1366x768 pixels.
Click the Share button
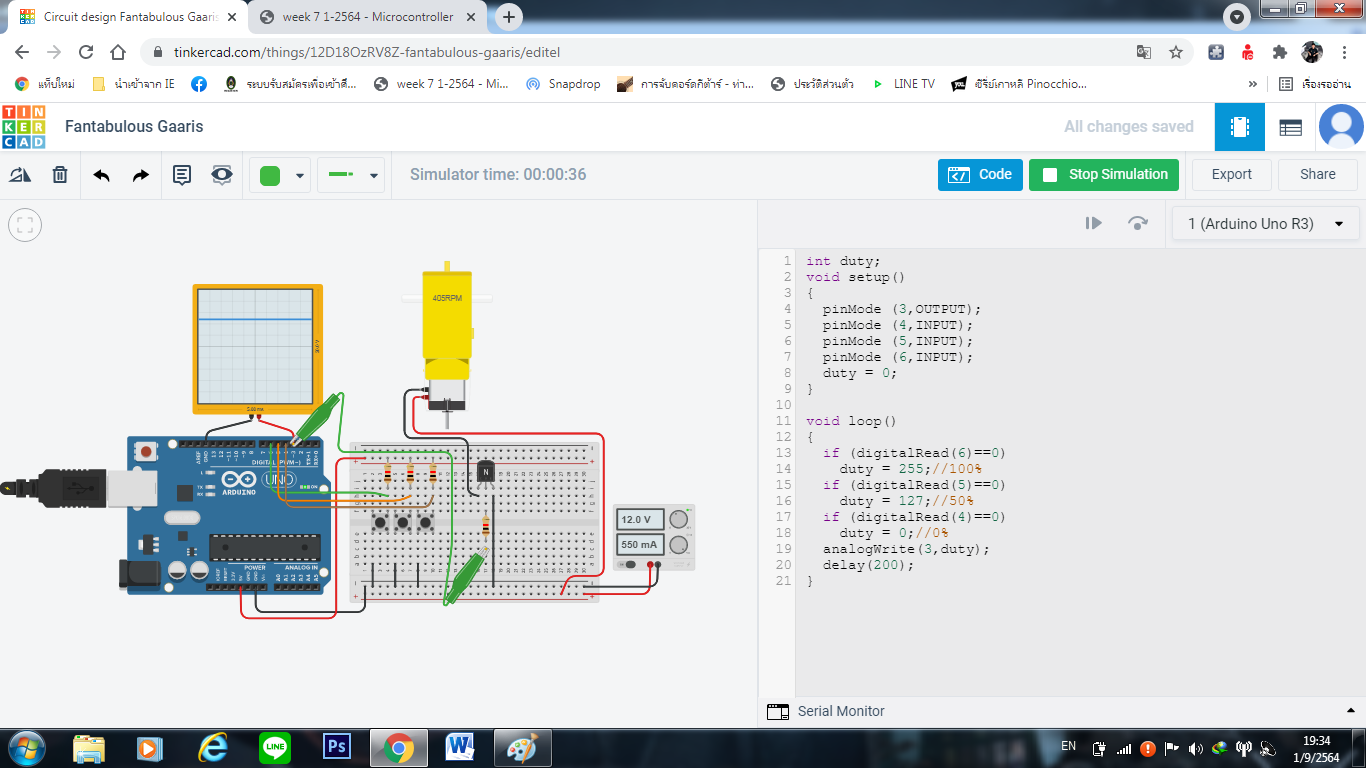tap(1317, 174)
